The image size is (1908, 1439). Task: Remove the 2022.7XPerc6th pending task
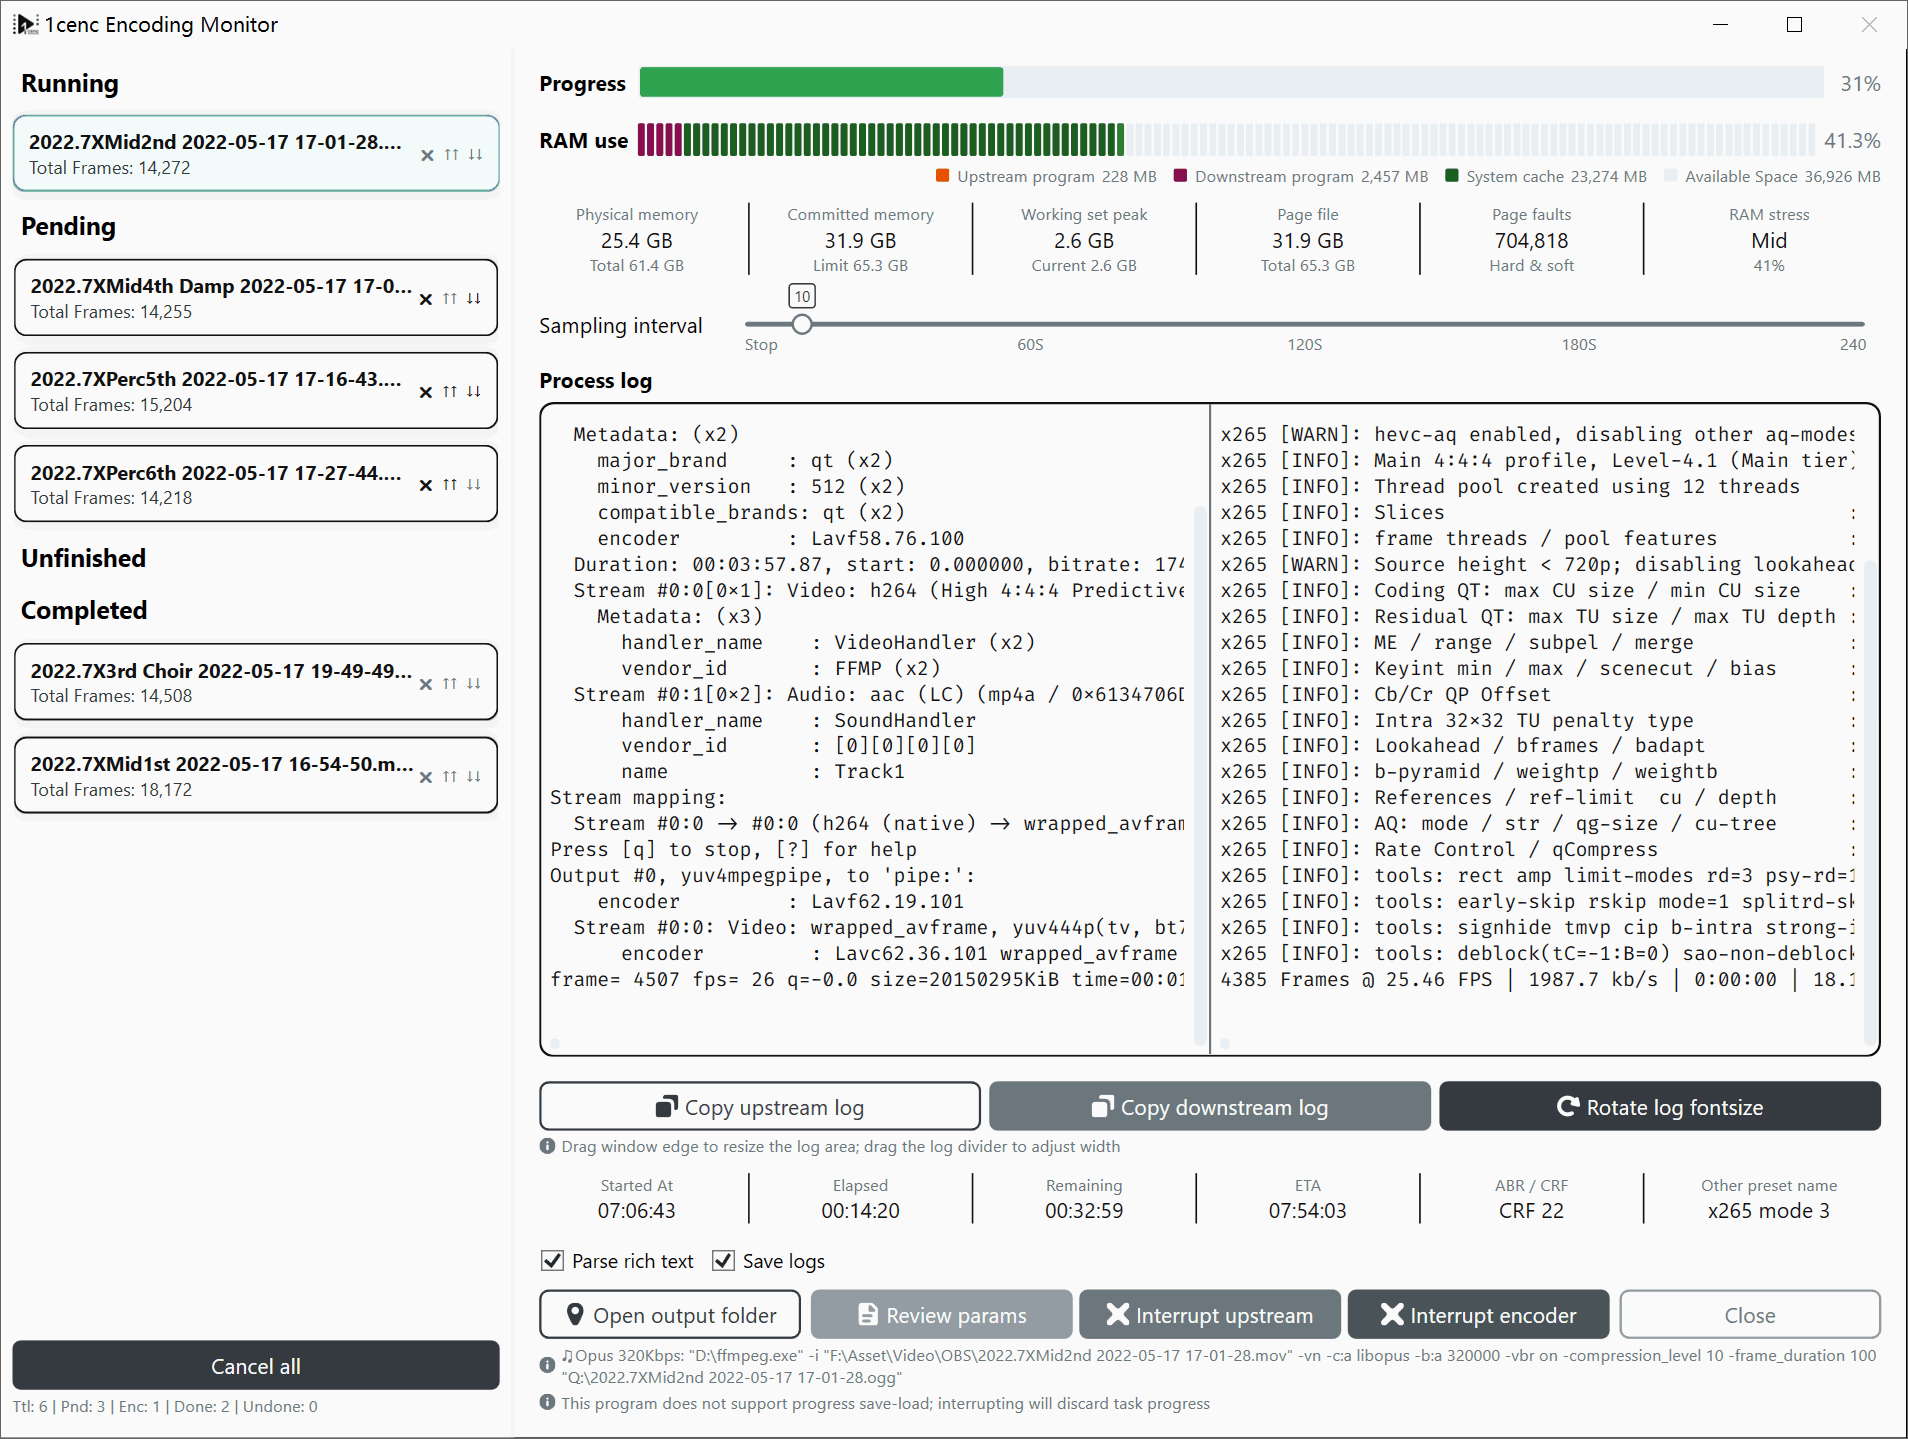point(426,485)
